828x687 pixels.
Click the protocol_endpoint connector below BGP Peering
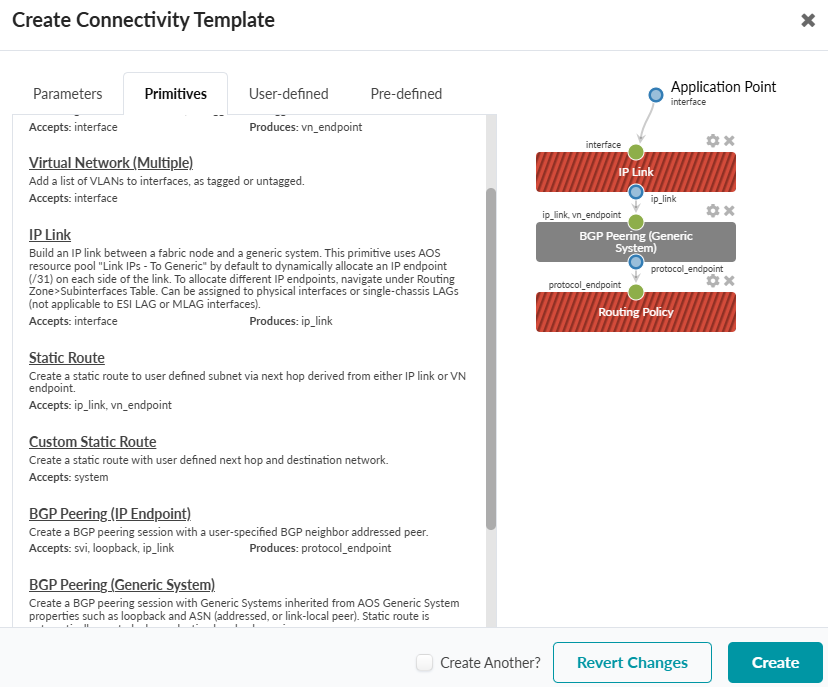point(635,263)
